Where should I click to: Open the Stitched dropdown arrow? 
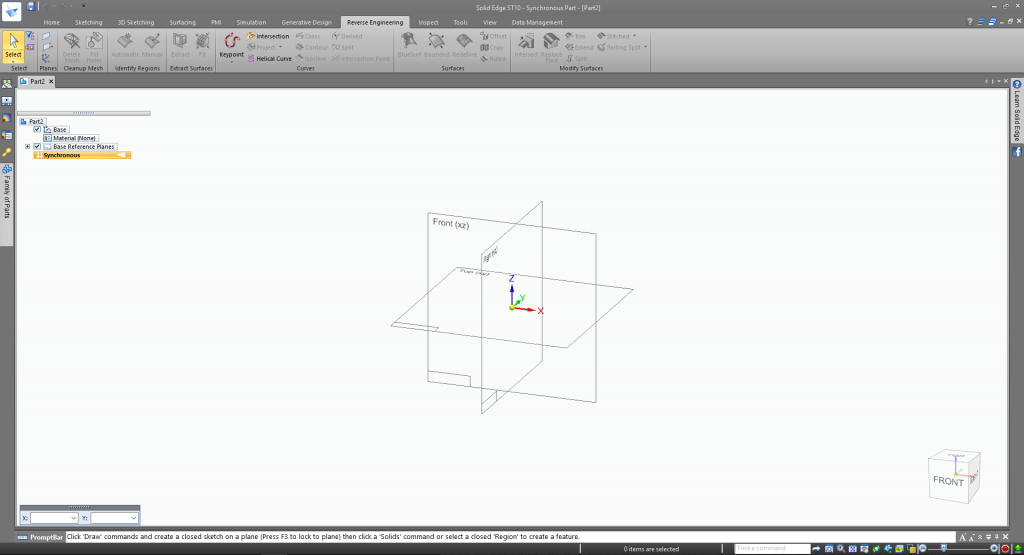coord(634,37)
